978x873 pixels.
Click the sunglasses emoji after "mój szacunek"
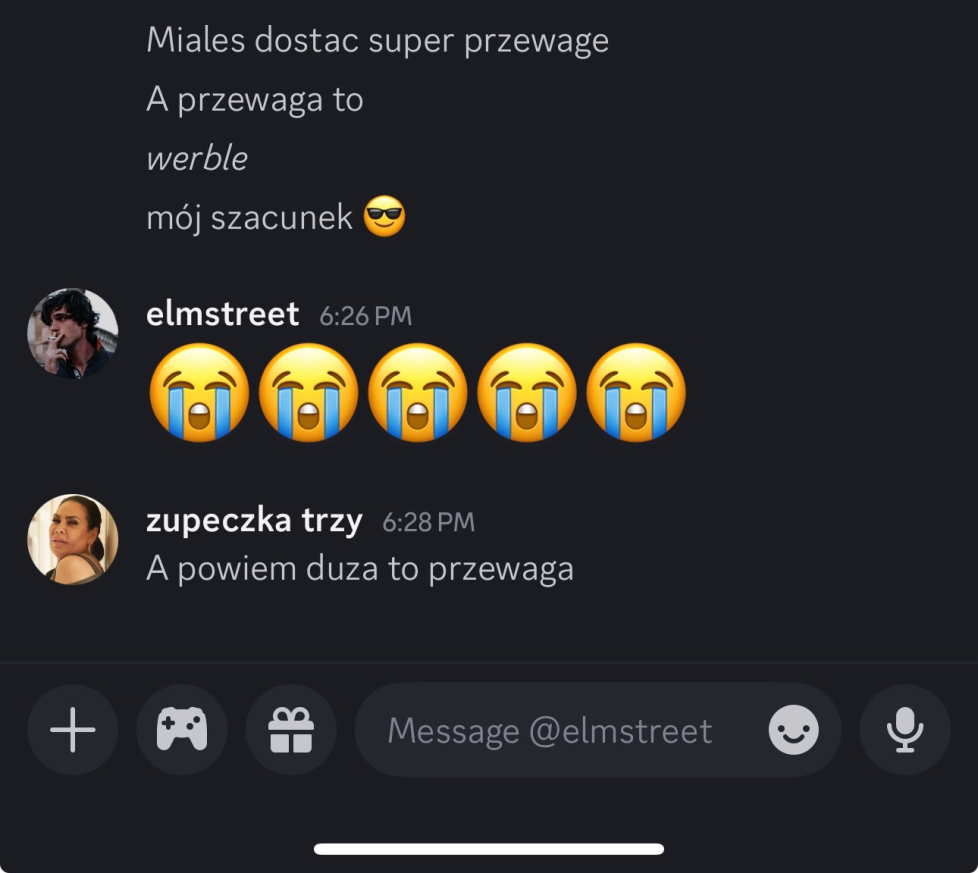pos(385,217)
